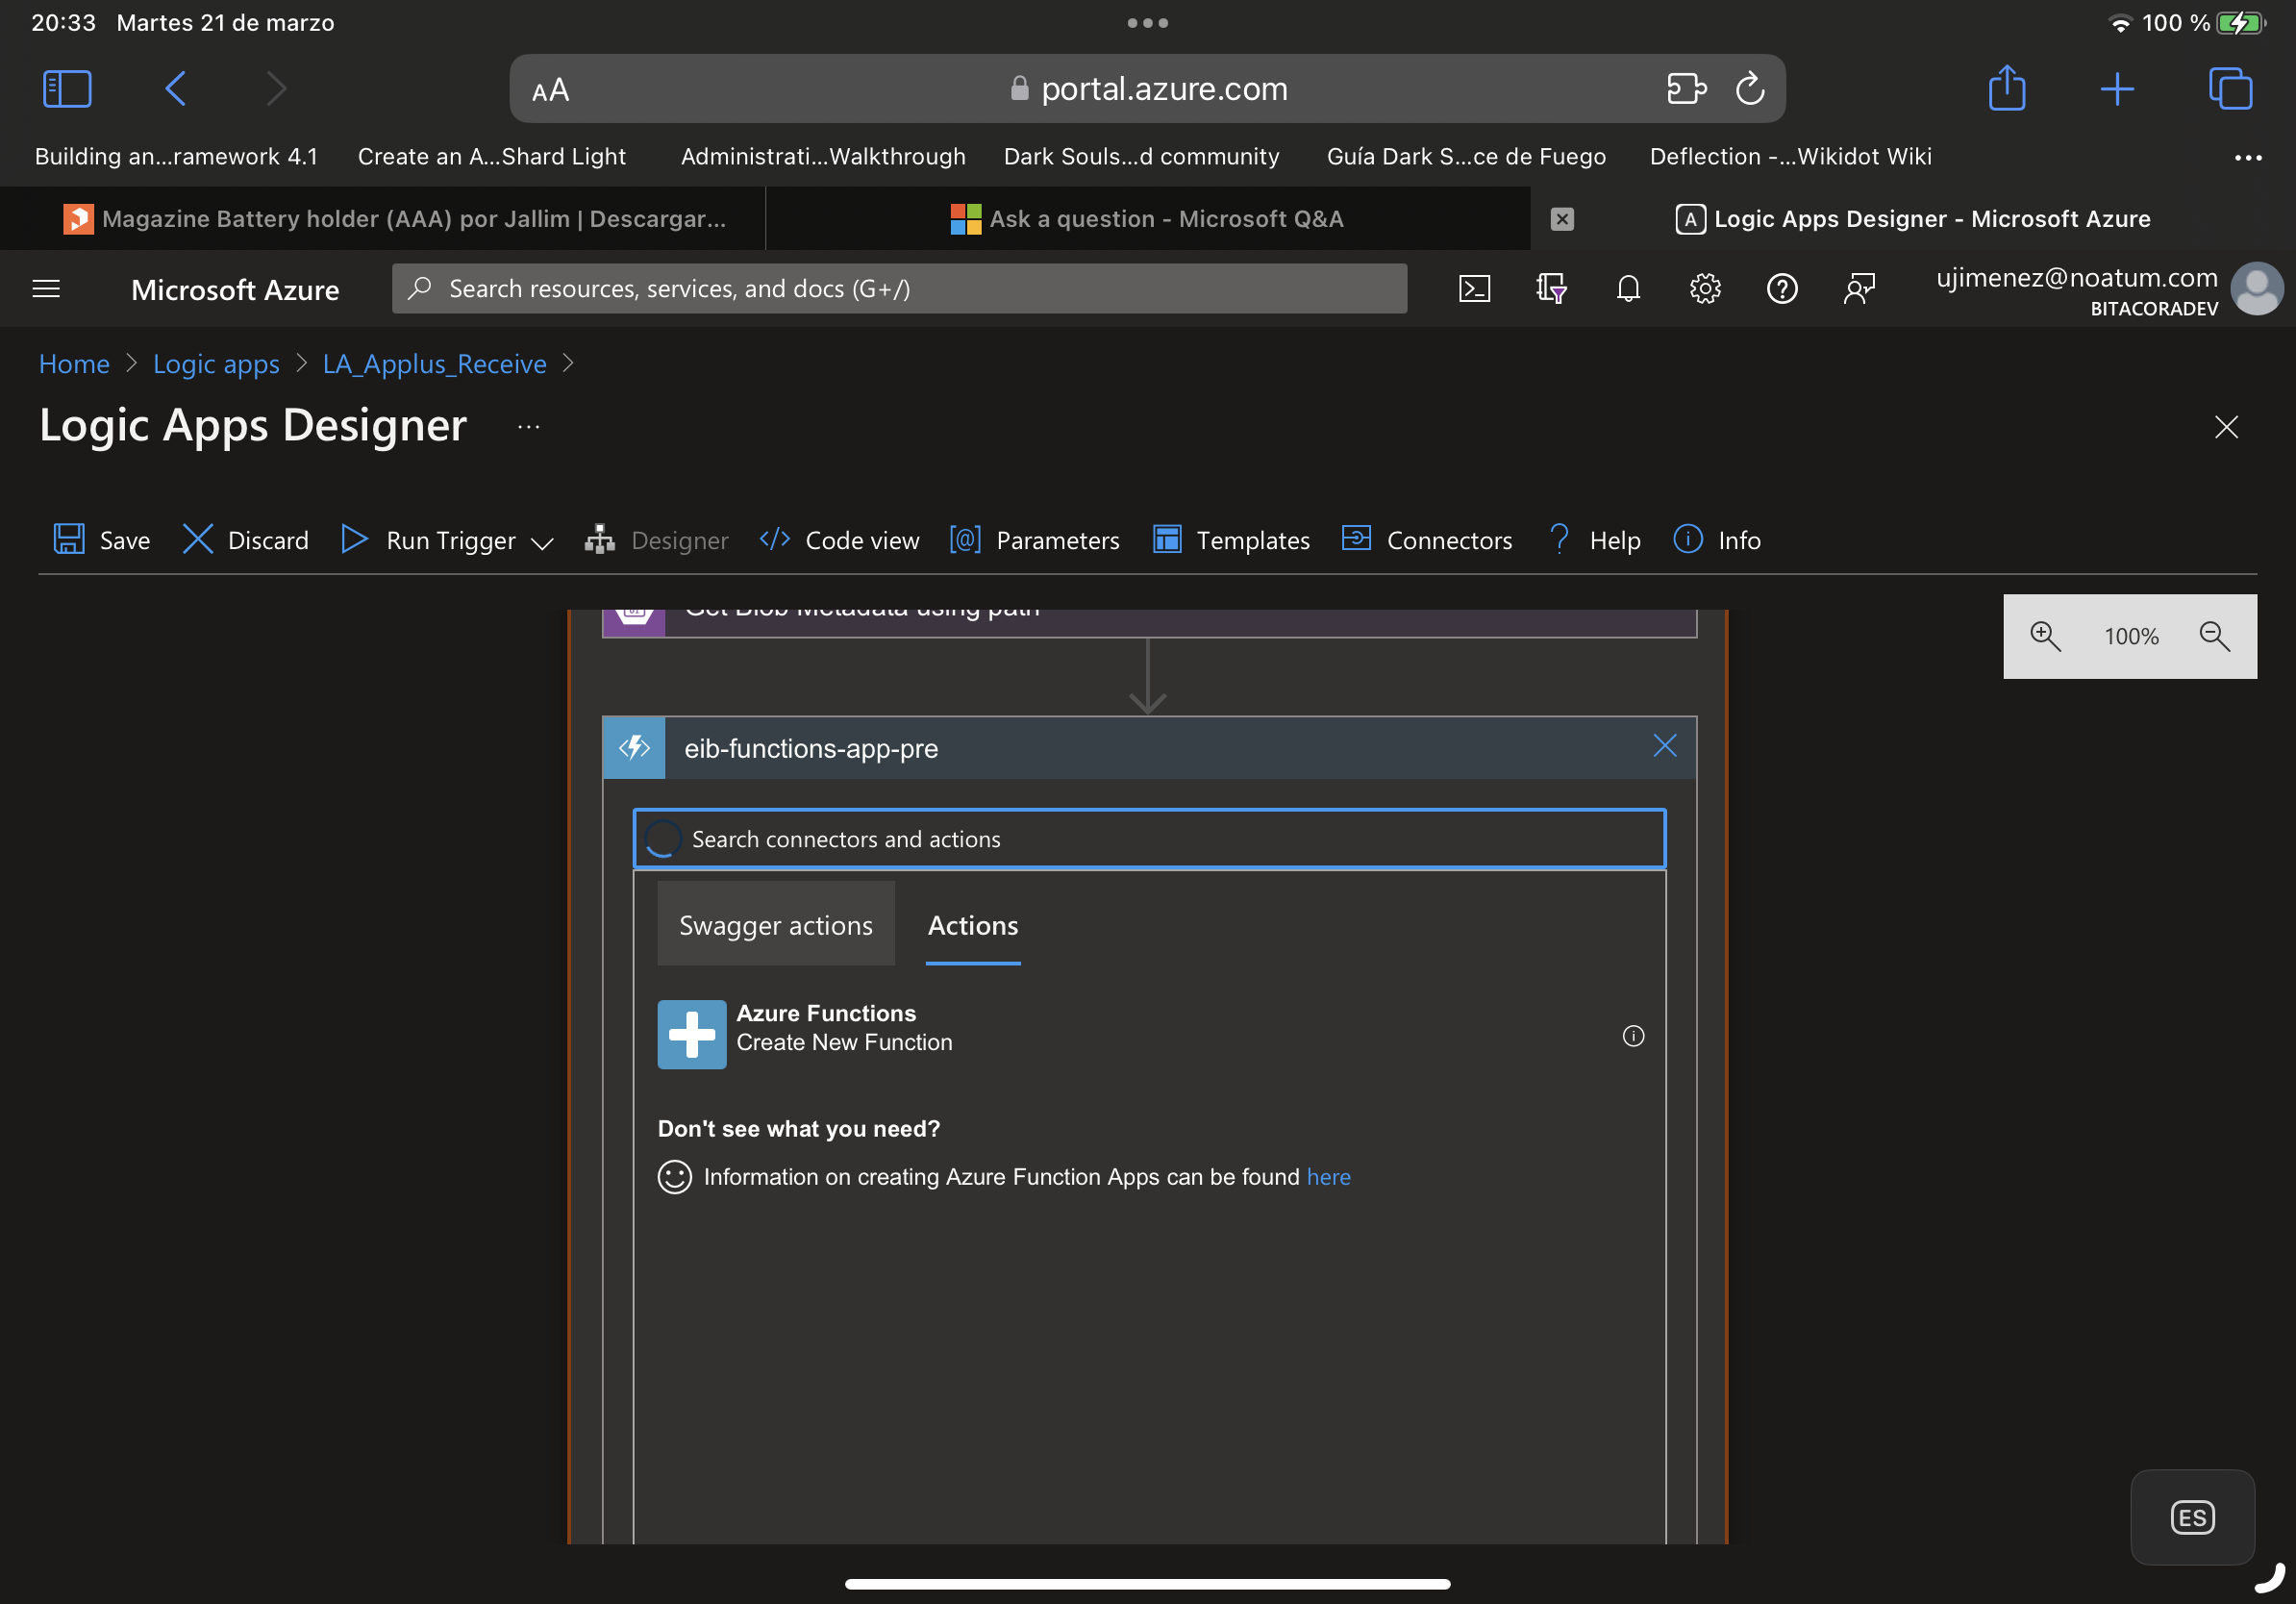This screenshot has height=1604, width=2296.
Task: Close the Logic Apps Designer blade
Action: click(2226, 428)
